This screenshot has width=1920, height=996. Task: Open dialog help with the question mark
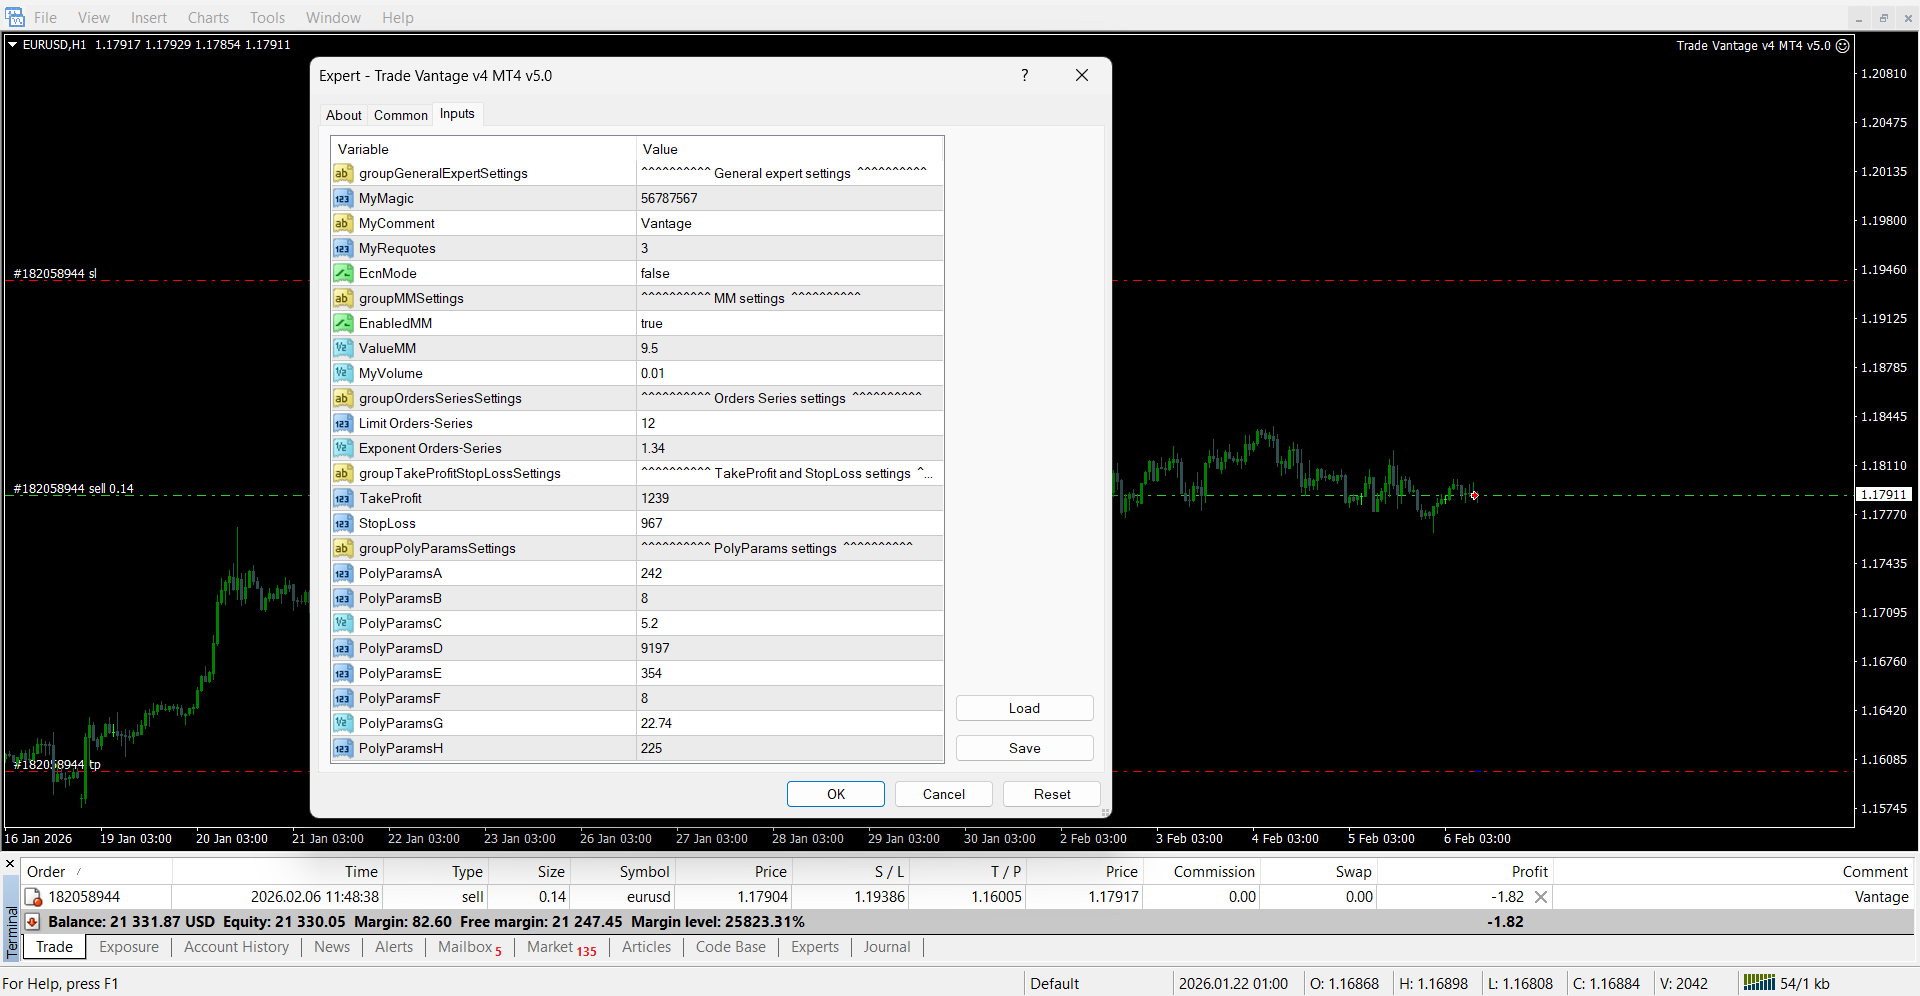click(1024, 76)
